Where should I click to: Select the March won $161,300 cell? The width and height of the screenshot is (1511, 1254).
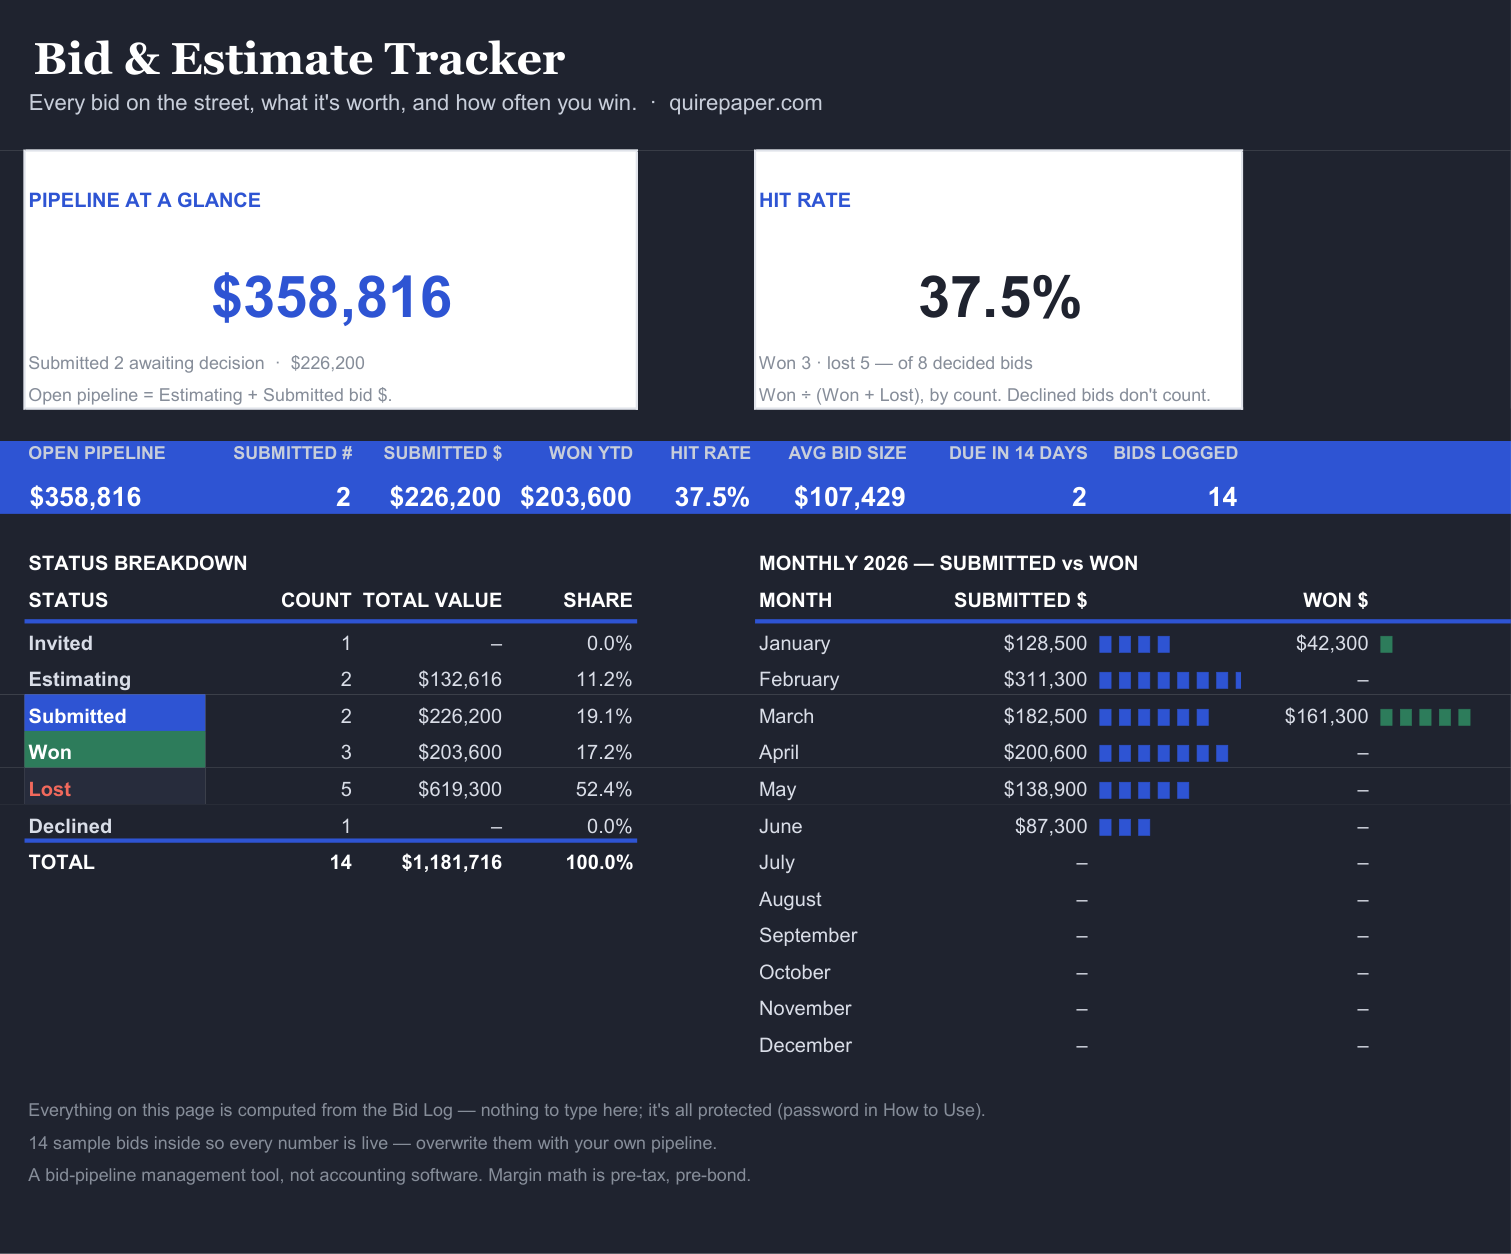(1326, 716)
